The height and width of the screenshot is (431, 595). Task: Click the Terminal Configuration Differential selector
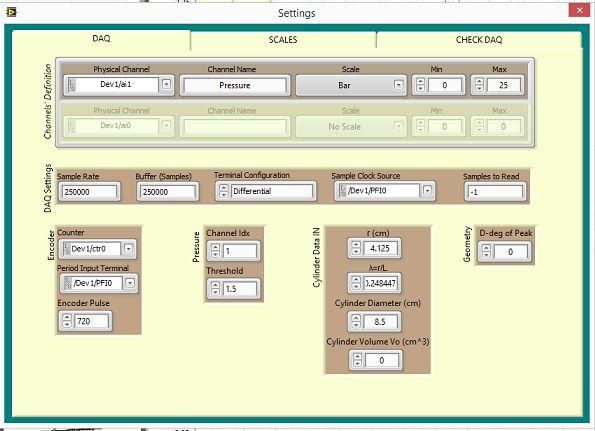click(272, 191)
